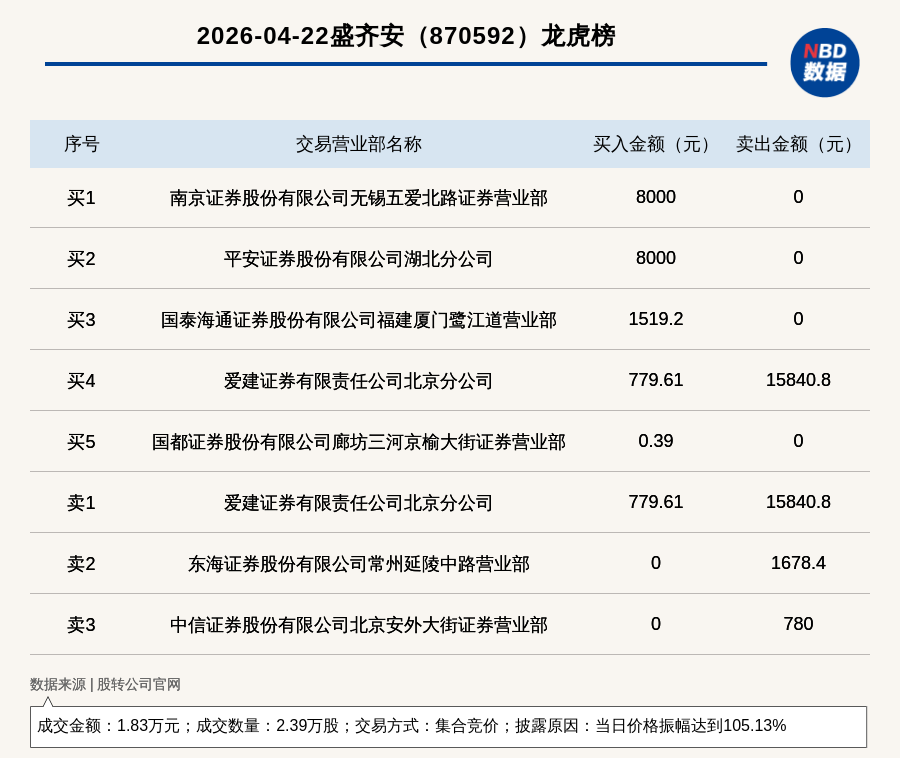Click 平安证券股份有限公司湖北分公司 entry
Screen dimensions: 900x758
pos(358,259)
